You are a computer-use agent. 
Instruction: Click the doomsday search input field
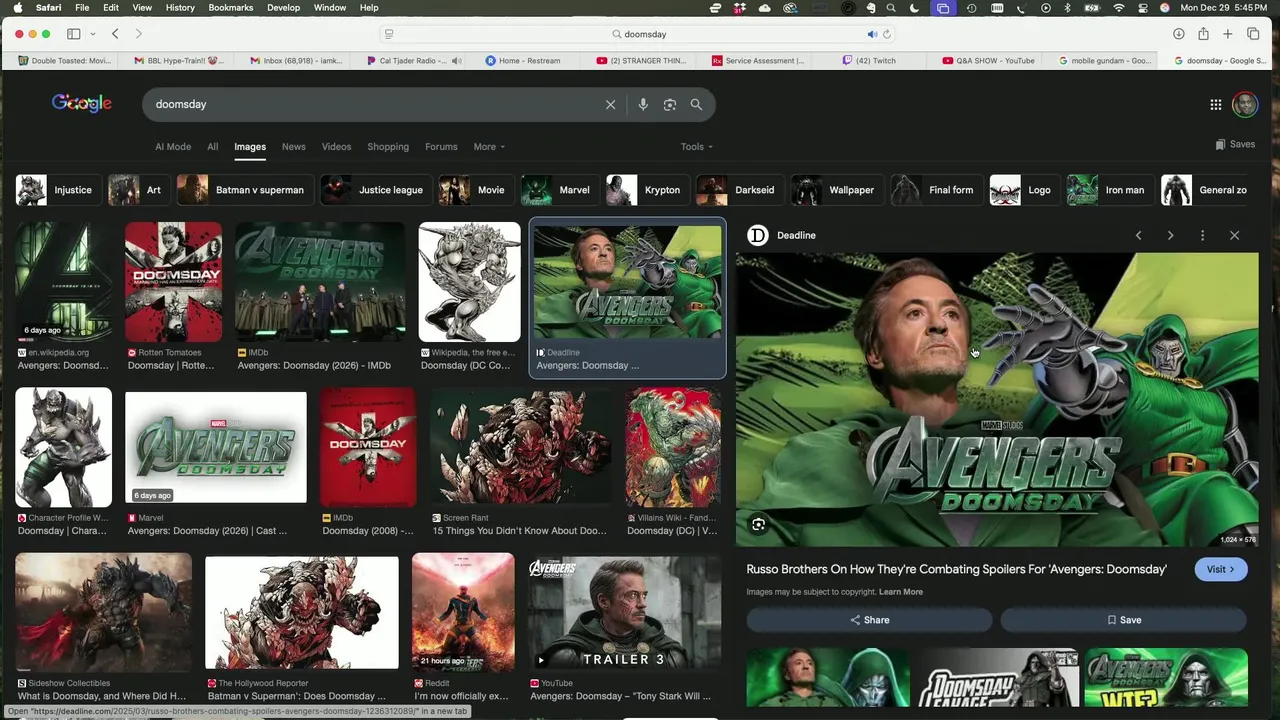(x=375, y=104)
